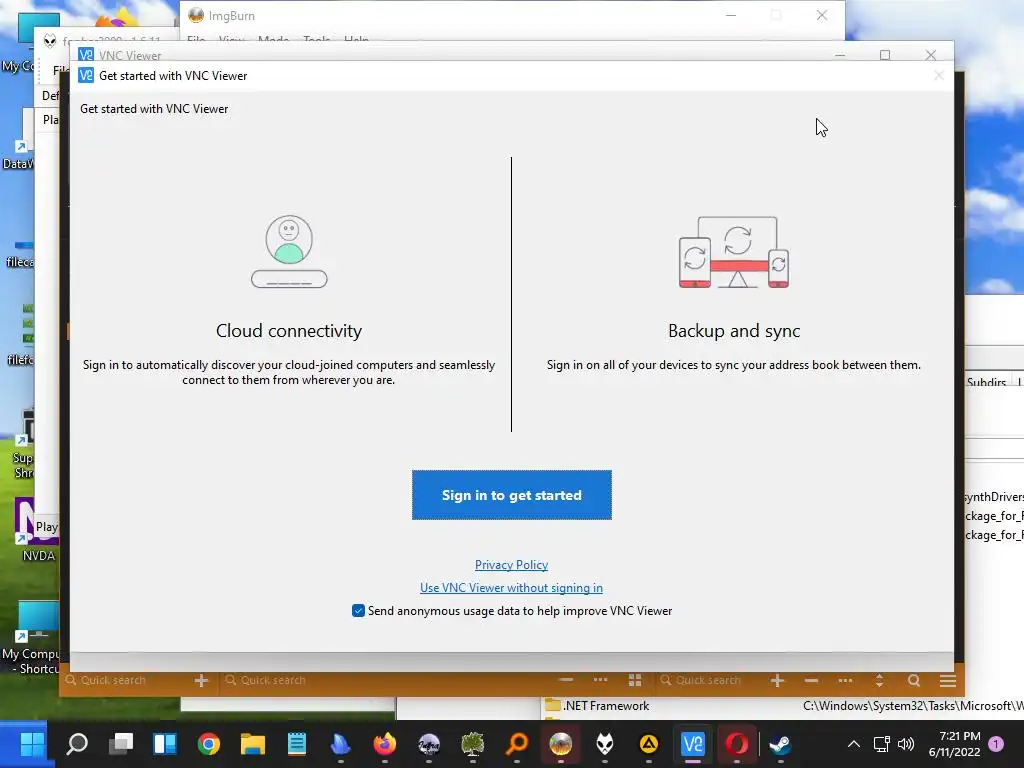Launch Firefox from the taskbar
Image resolution: width=1024 pixels, height=768 pixels.
pos(385,743)
